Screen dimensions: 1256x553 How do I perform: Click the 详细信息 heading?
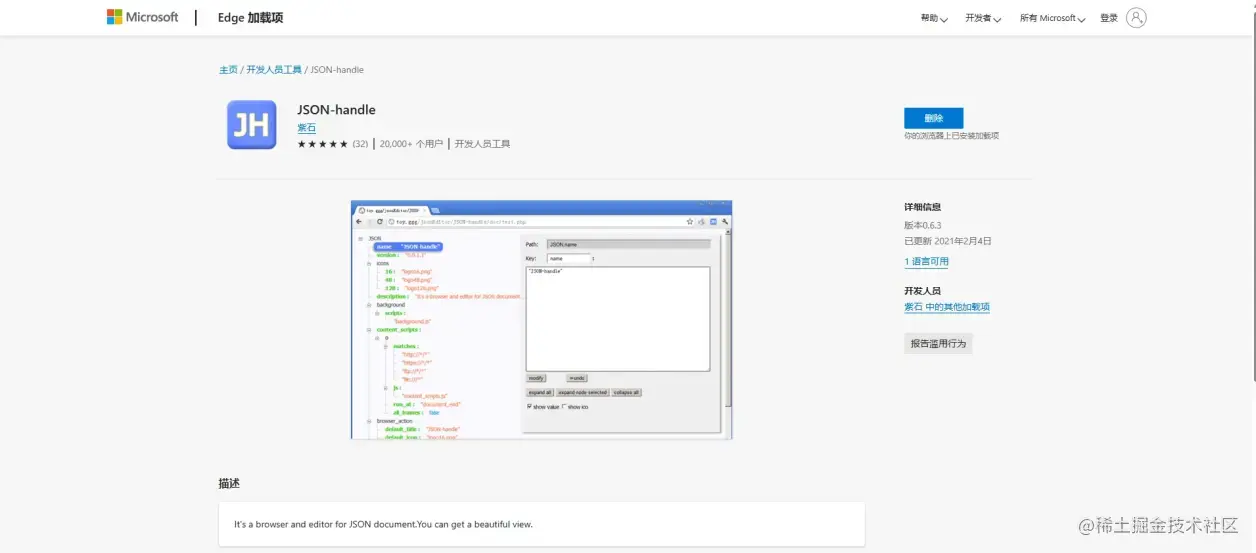[922, 207]
